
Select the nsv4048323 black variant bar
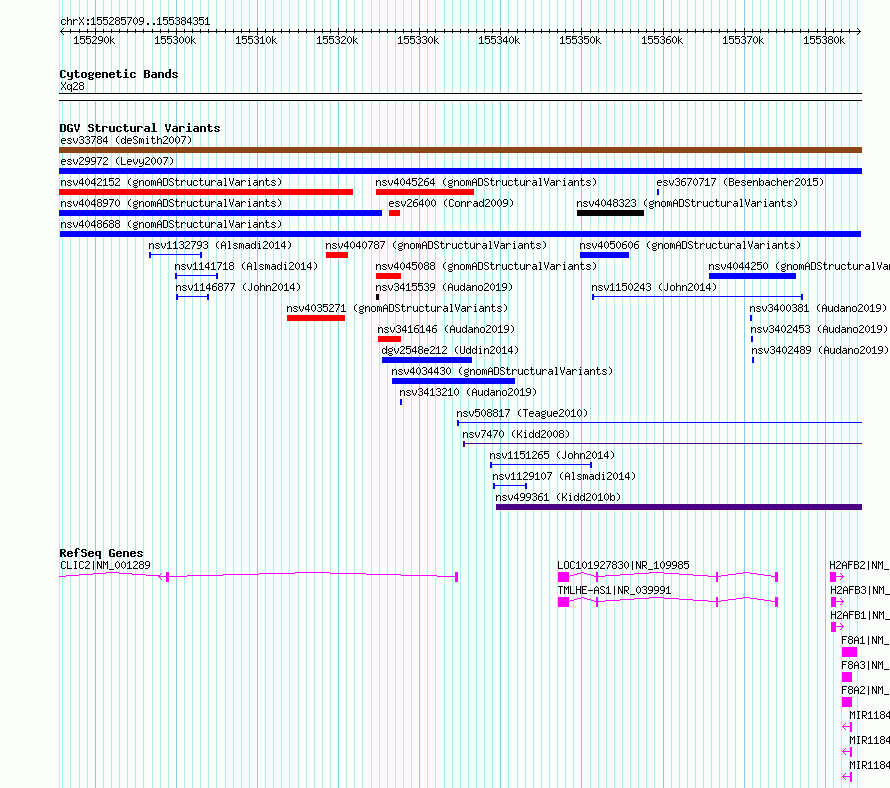tap(610, 213)
